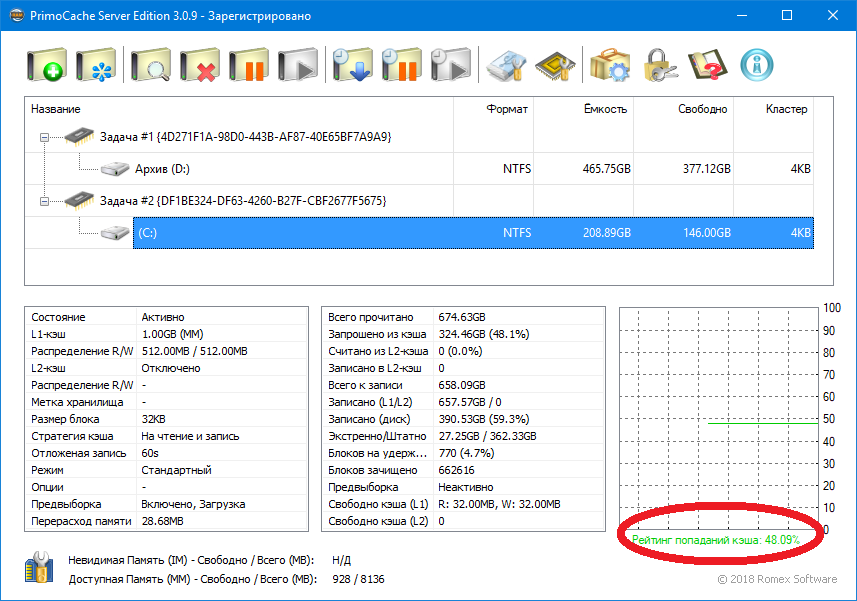Click the Предвыборка value Включено, Загрузка
The image size is (857, 601).
[193, 504]
